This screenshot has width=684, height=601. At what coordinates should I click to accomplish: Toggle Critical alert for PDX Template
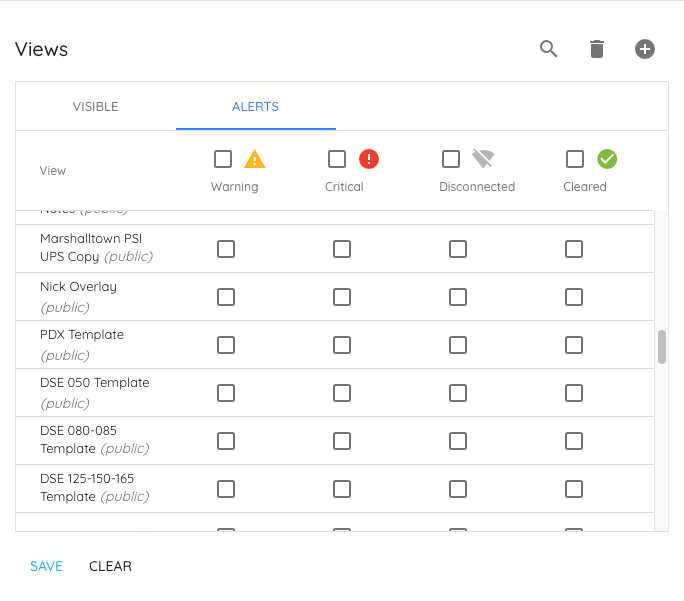click(x=342, y=345)
